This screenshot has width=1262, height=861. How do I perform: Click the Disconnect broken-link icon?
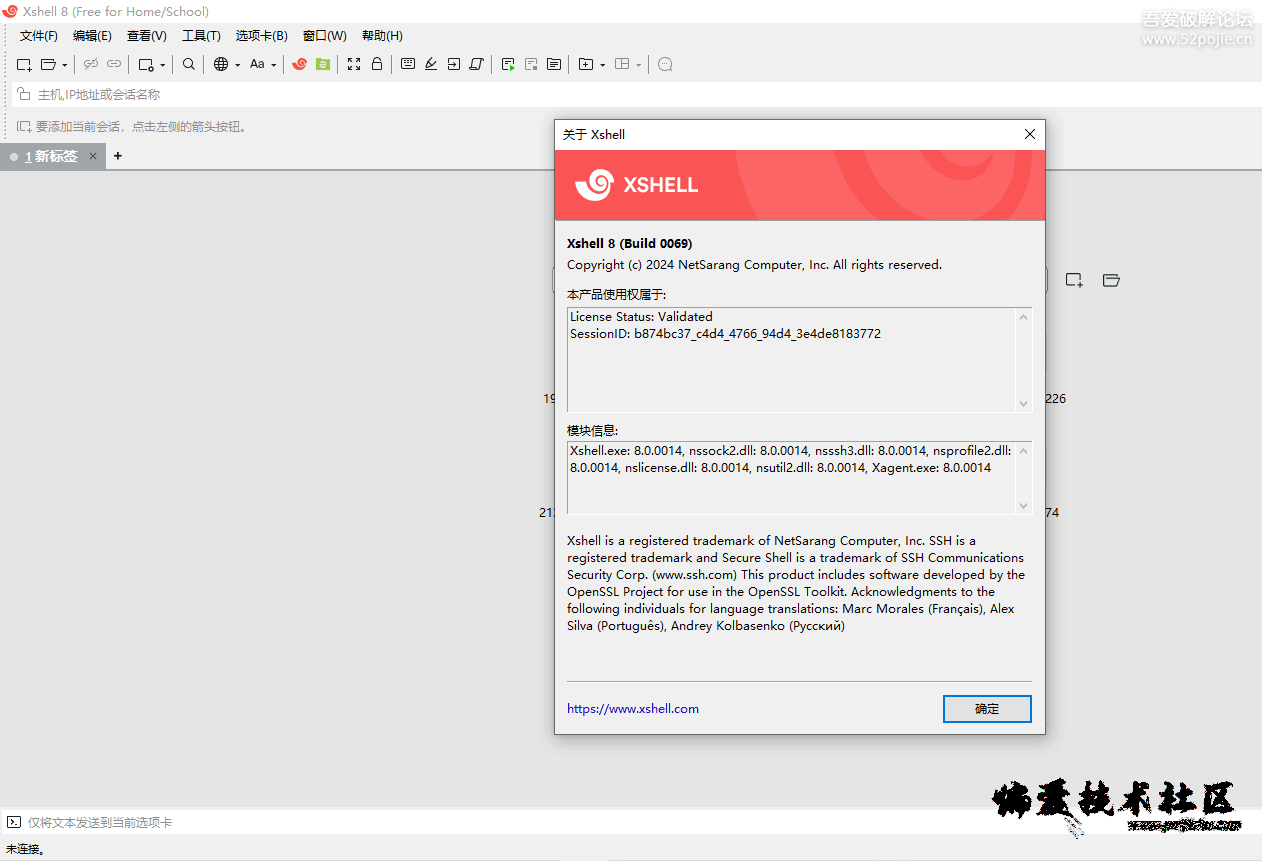(91, 64)
